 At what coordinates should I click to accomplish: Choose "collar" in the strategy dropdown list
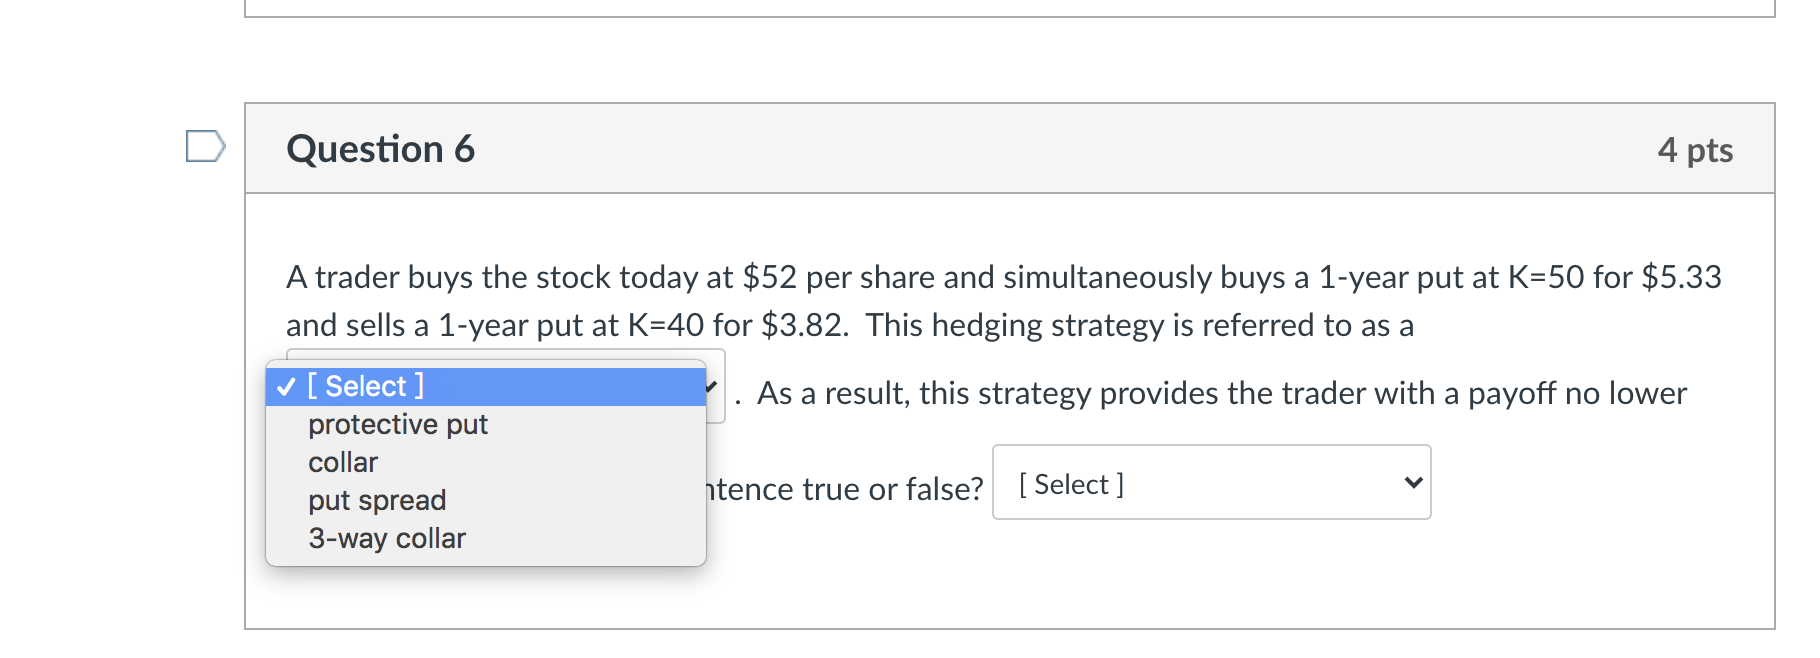tap(342, 462)
